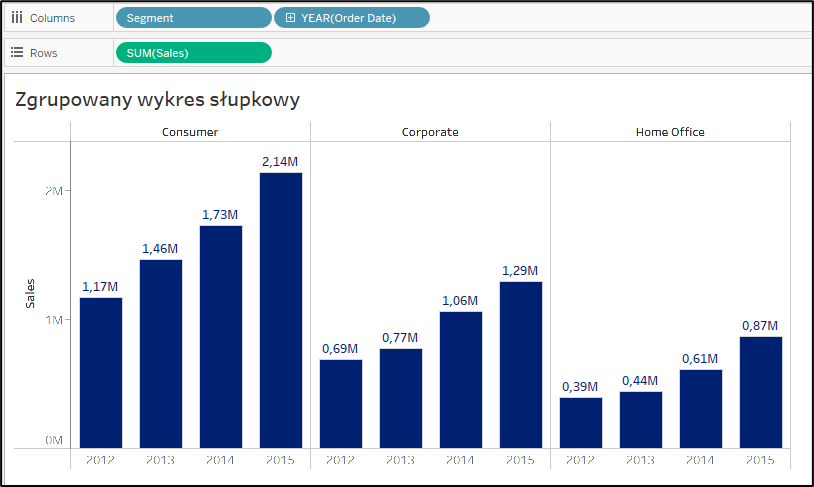This screenshot has width=814, height=487.
Task: Click the Sales axis title
Action: 30,293
